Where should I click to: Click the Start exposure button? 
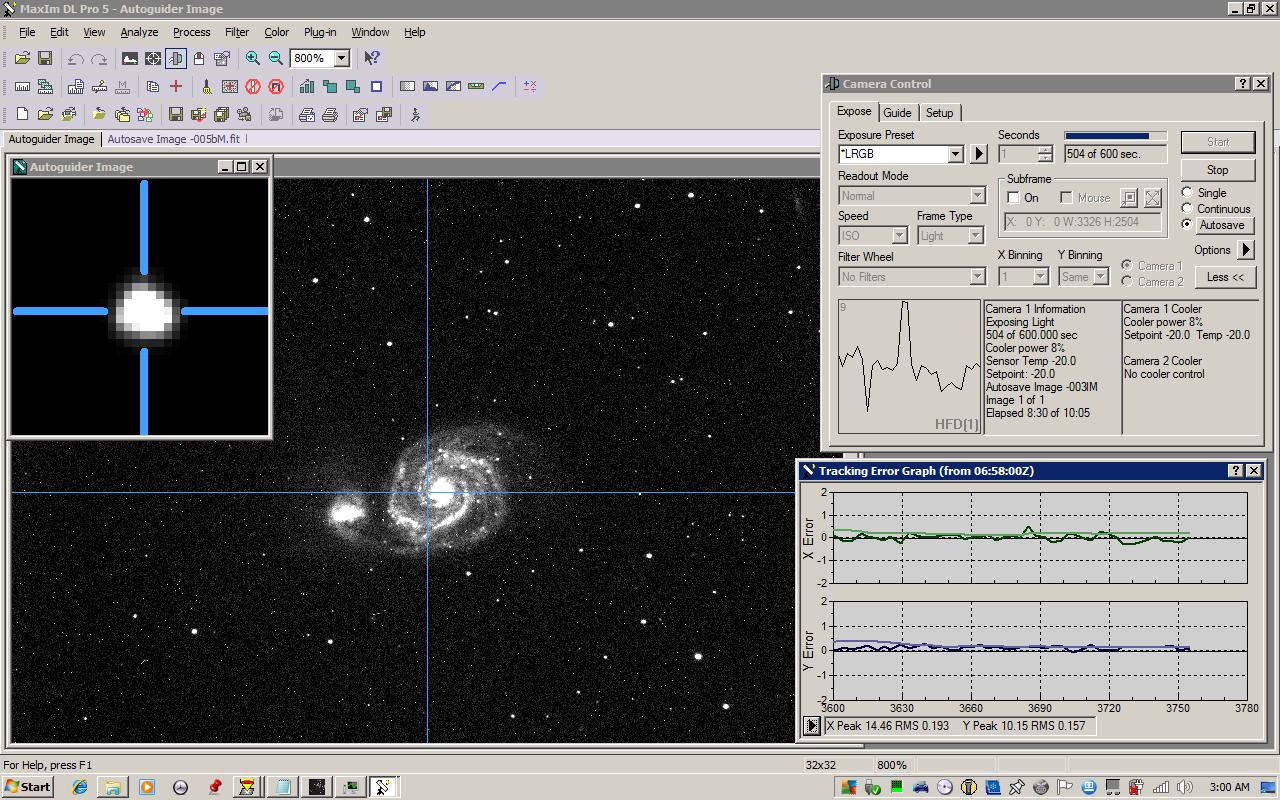pos(1217,142)
